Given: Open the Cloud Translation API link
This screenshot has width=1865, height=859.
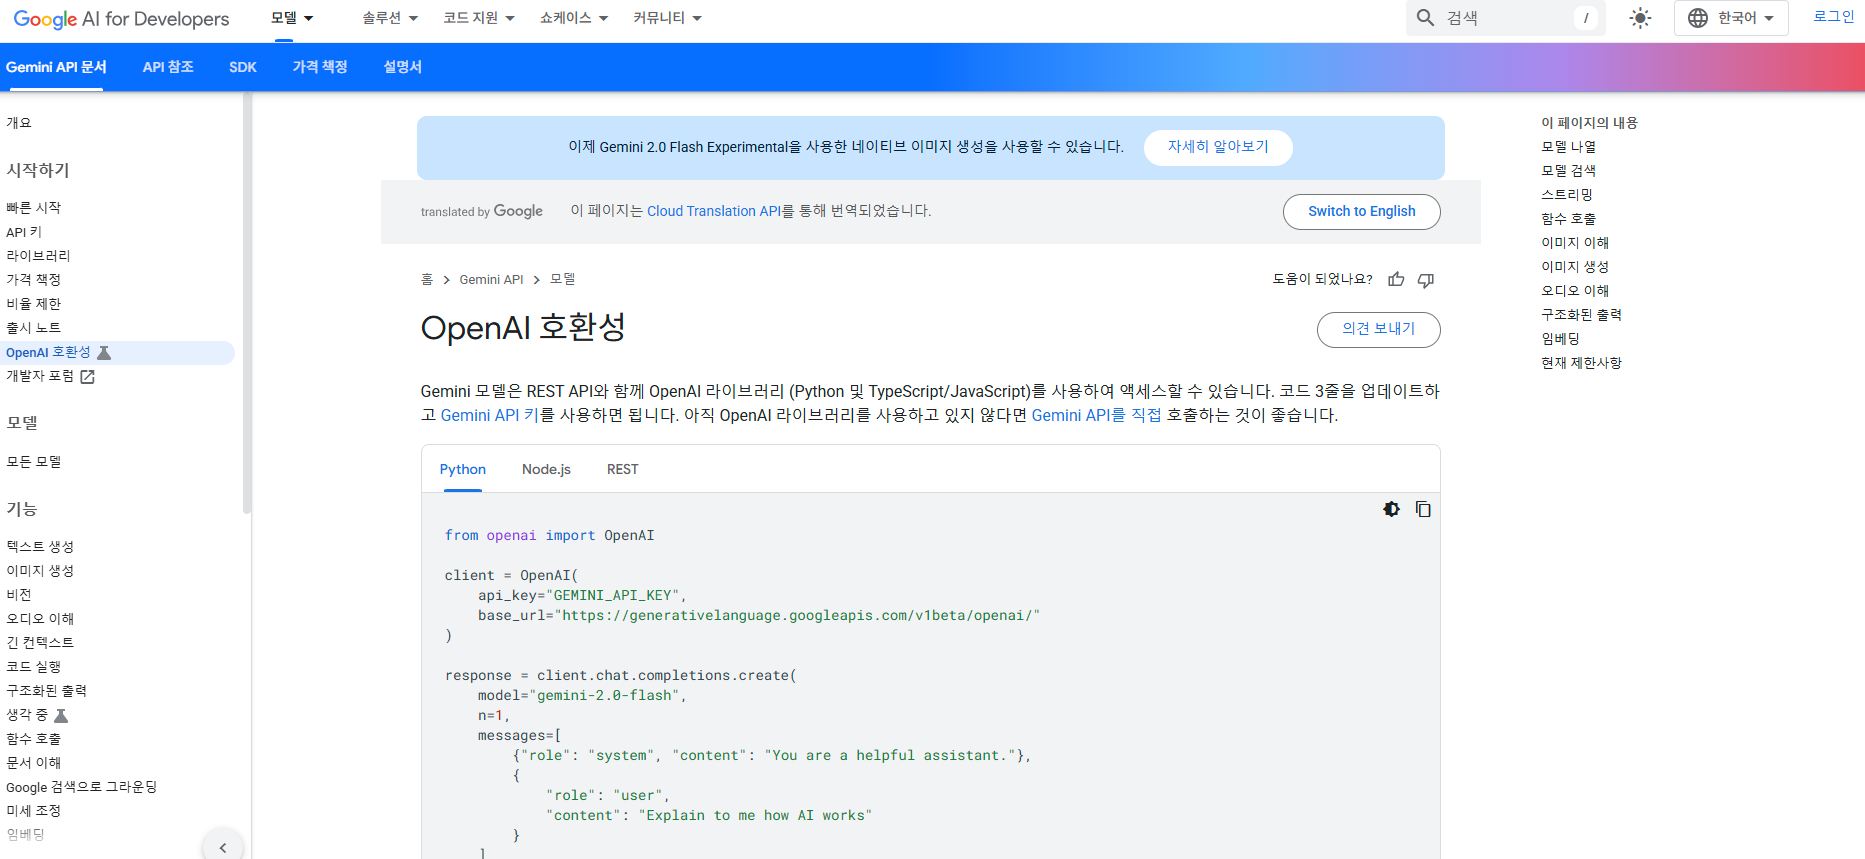Looking at the screenshot, I should coord(713,211).
